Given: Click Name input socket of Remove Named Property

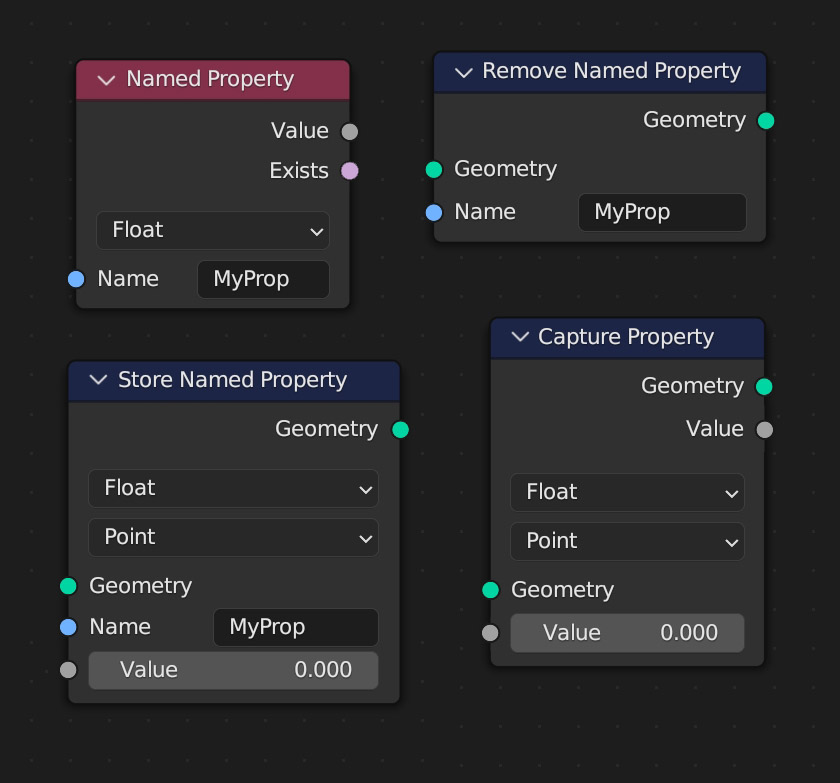Looking at the screenshot, I should tap(434, 213).
